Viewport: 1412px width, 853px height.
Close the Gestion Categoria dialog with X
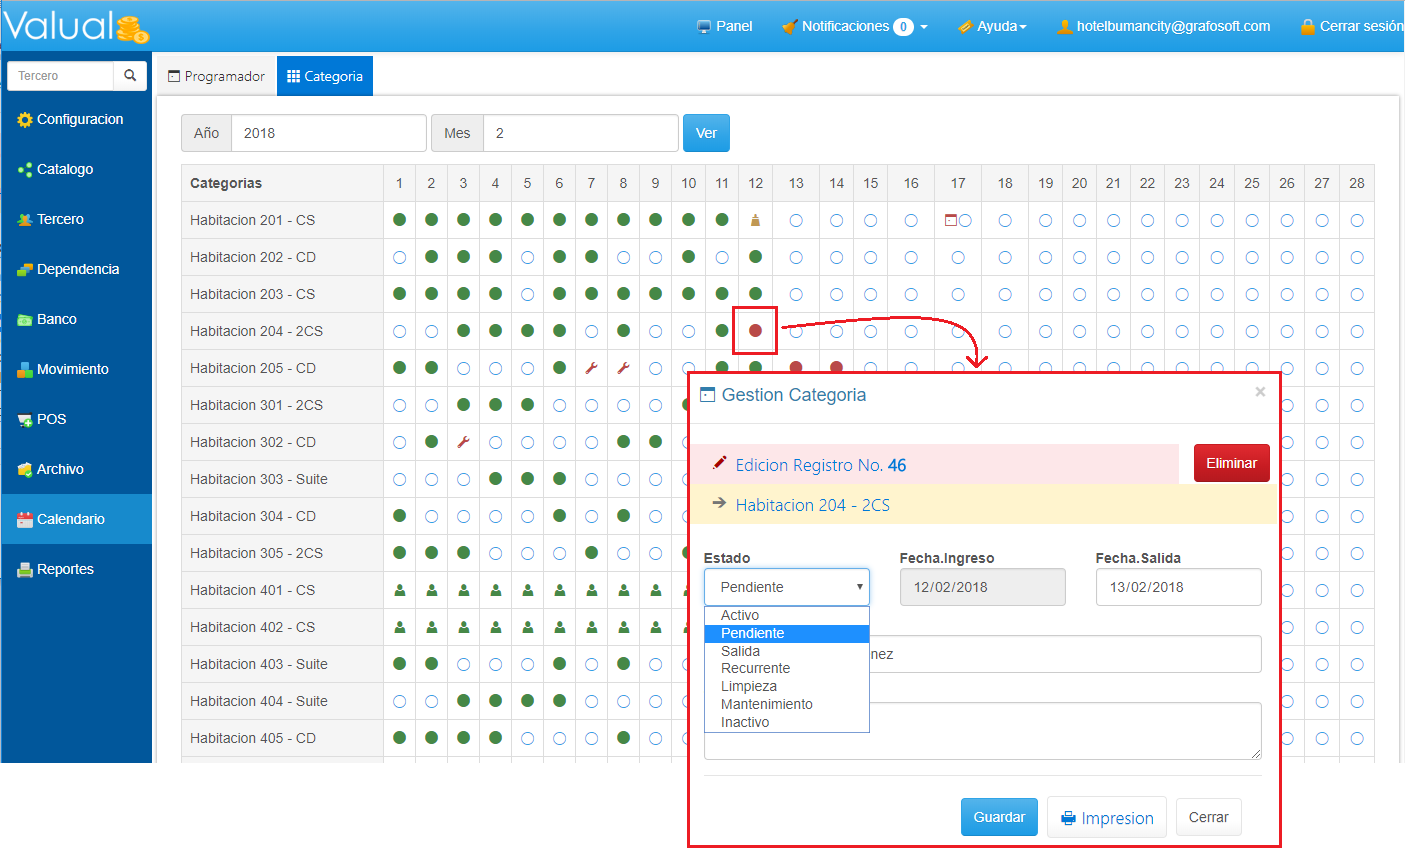click(1260, 392)
